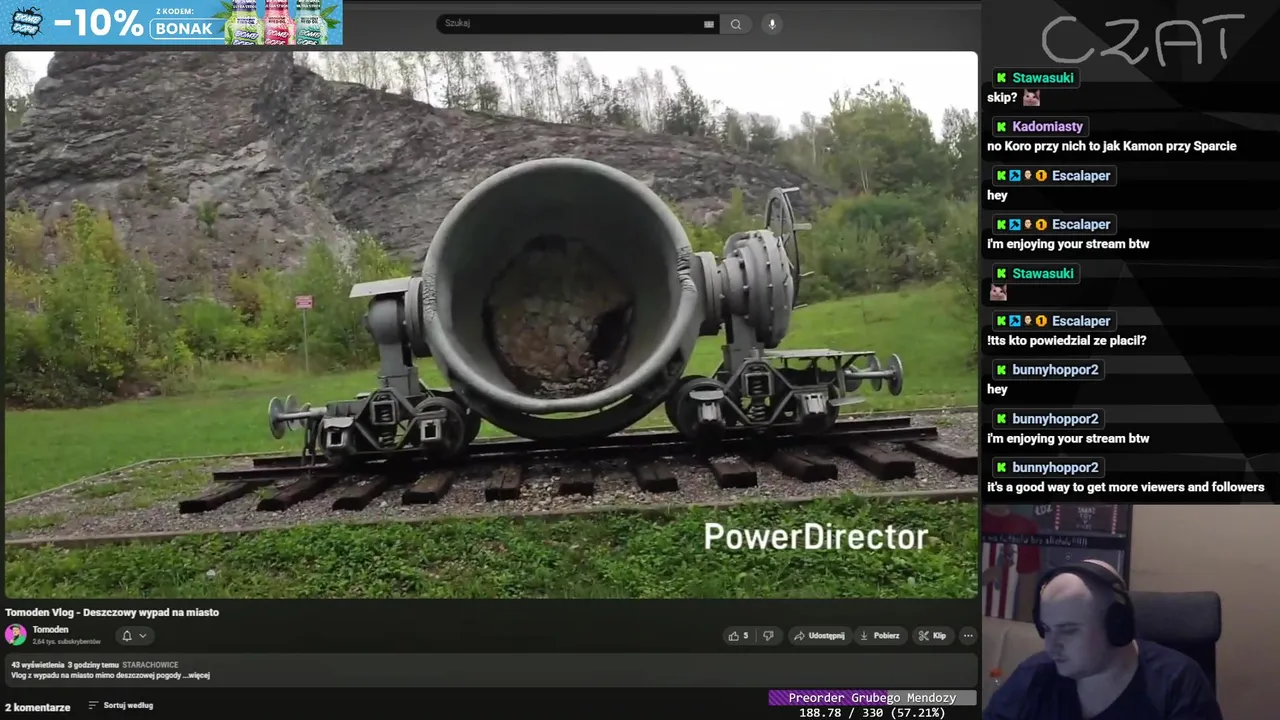Like the video with thumbs up
1280x720 pixels.
tap(739, 636)
